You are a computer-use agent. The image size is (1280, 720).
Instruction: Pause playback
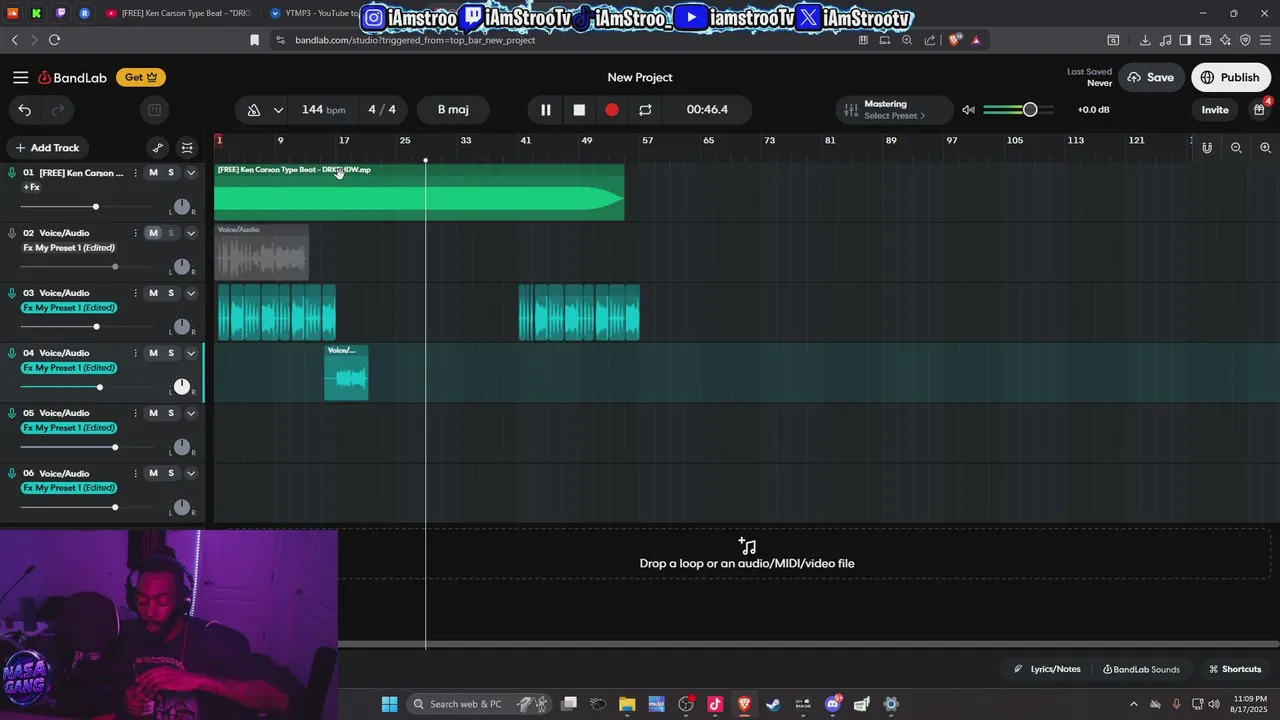point(545,110)
